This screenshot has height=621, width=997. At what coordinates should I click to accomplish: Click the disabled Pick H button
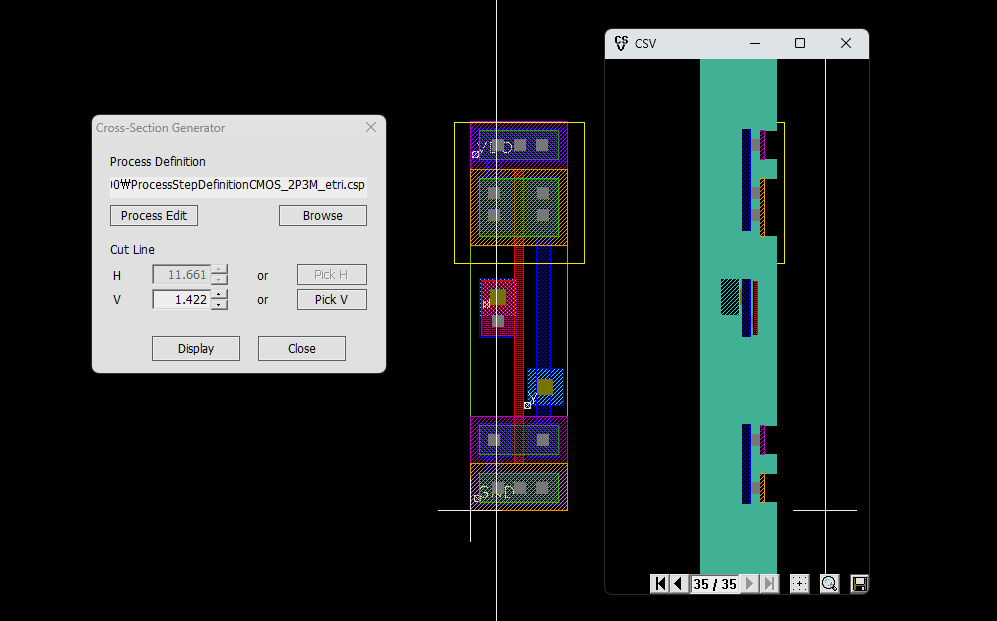(x=331, y=275)
